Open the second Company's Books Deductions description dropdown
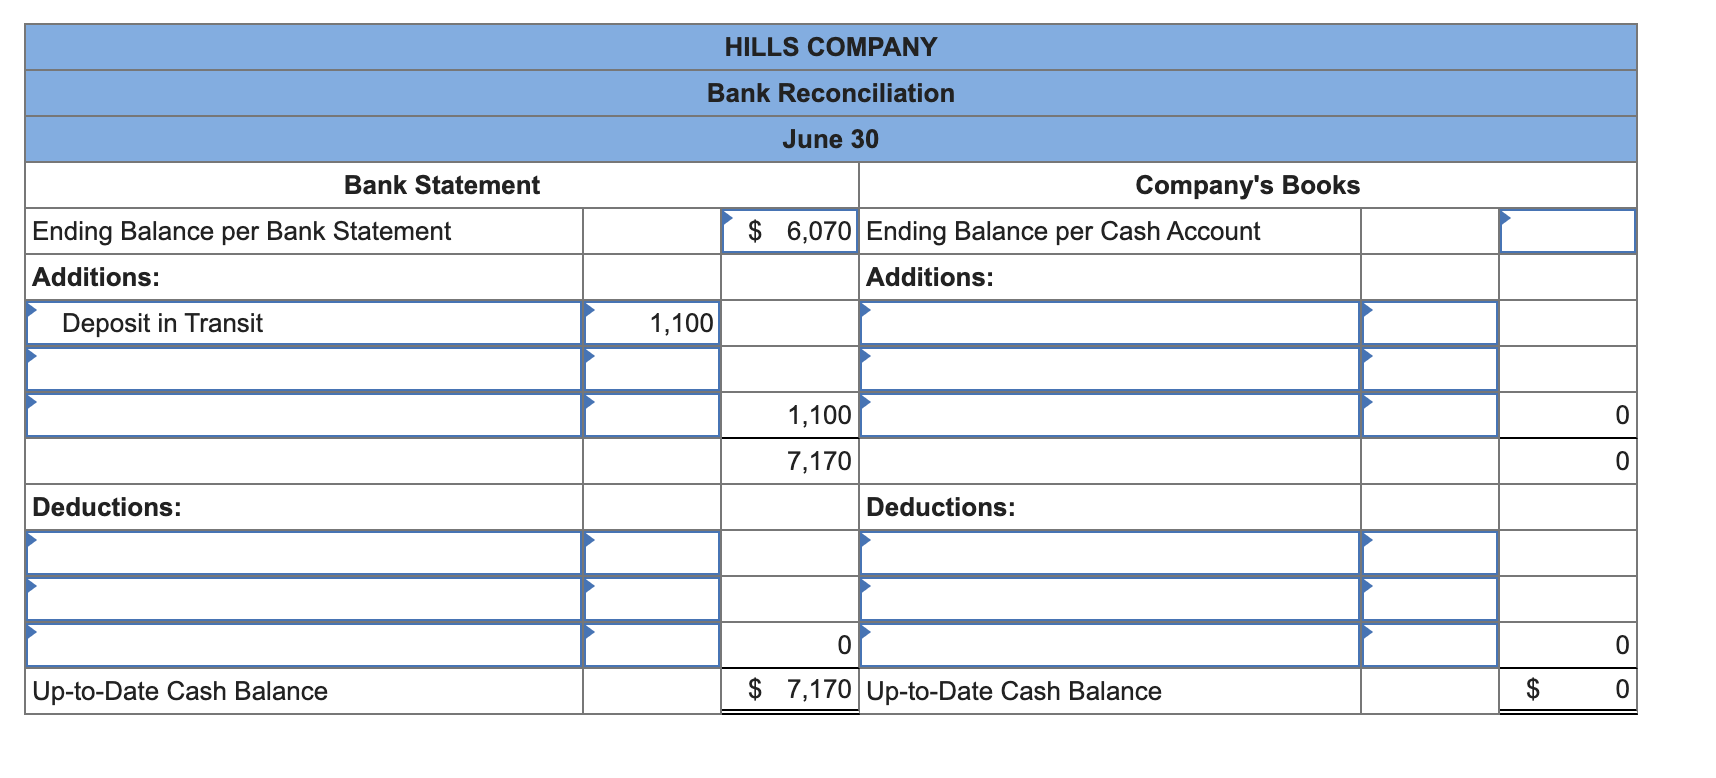Image resolution: width=1716 pixels, height=778 pixels. [1110, 599]
